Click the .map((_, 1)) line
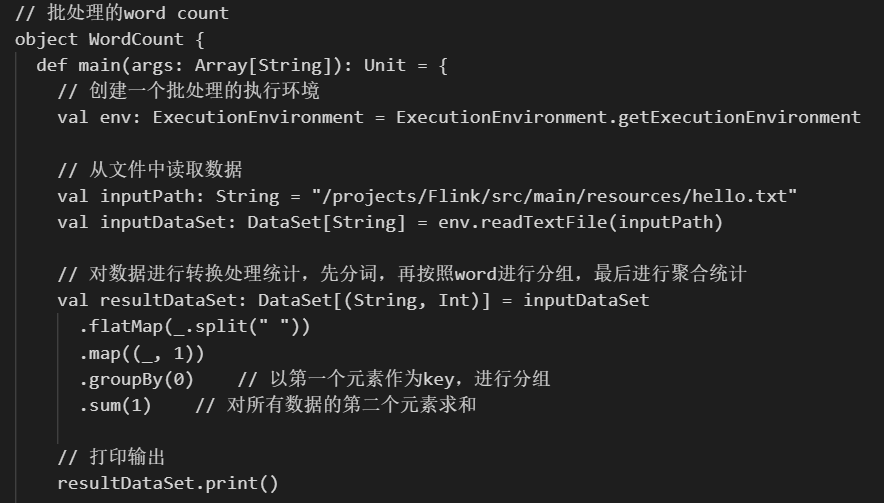This screenshot has width=884, height=503. [x=142, y=353]
